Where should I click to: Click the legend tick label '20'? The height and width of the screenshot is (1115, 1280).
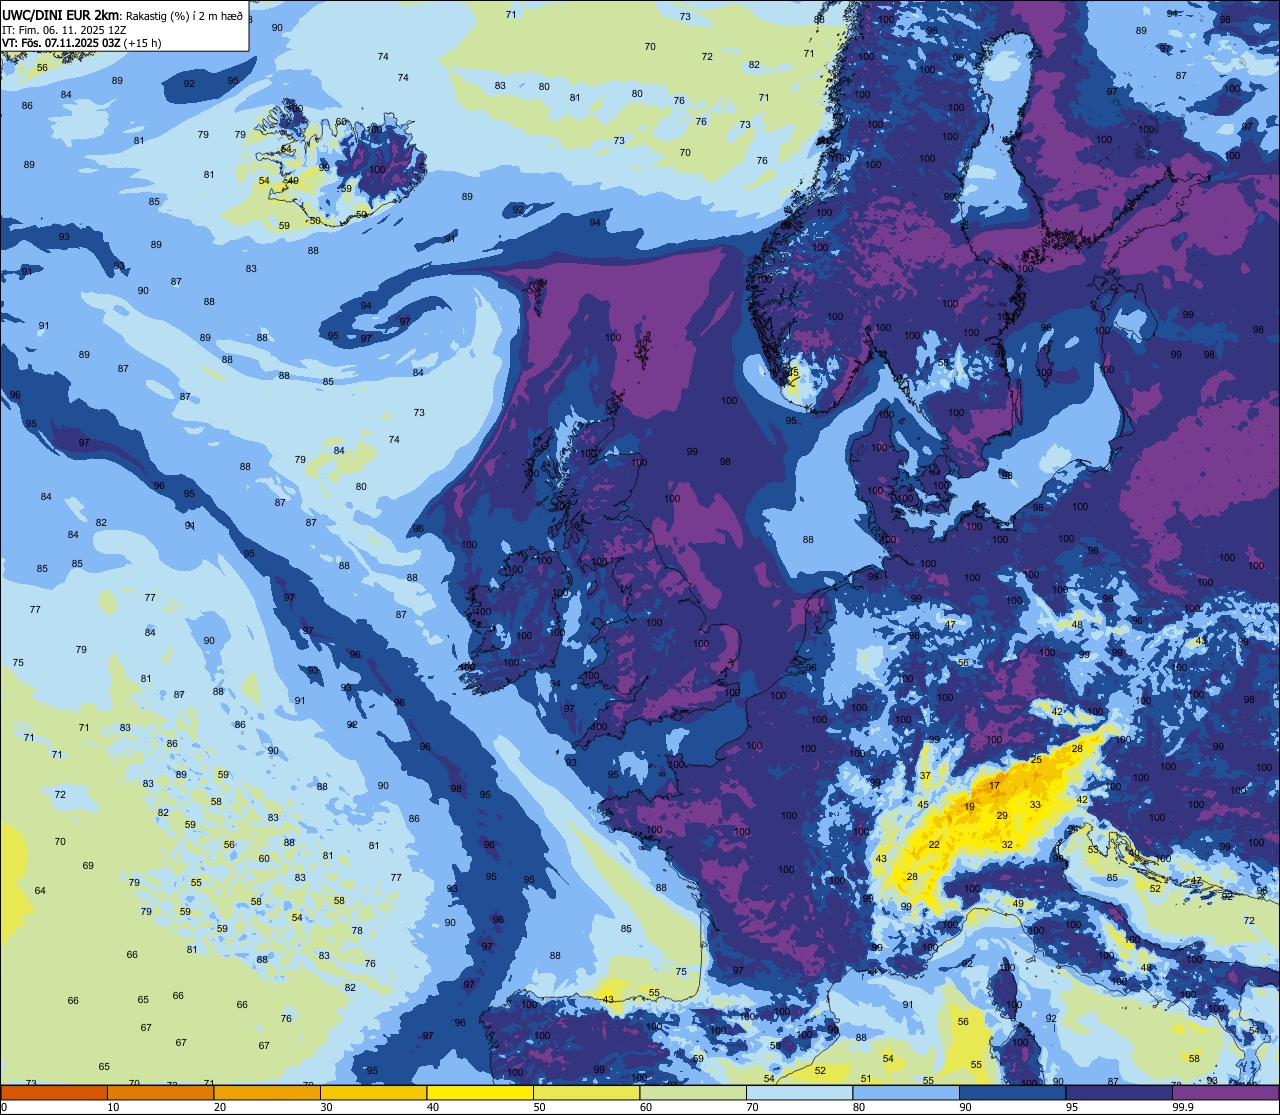tap(220, 1107)
